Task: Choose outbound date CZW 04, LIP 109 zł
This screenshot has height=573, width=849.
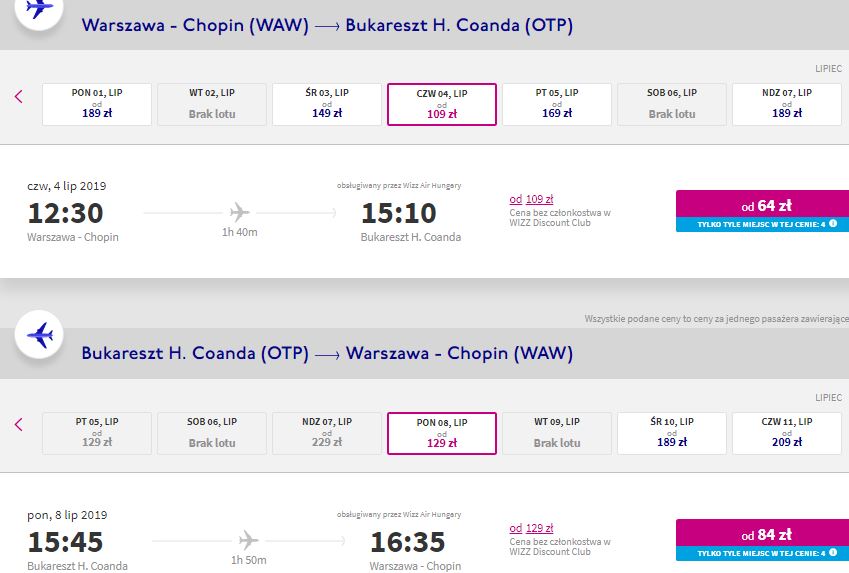Action: pyautogui.click(x=442, y=104)
